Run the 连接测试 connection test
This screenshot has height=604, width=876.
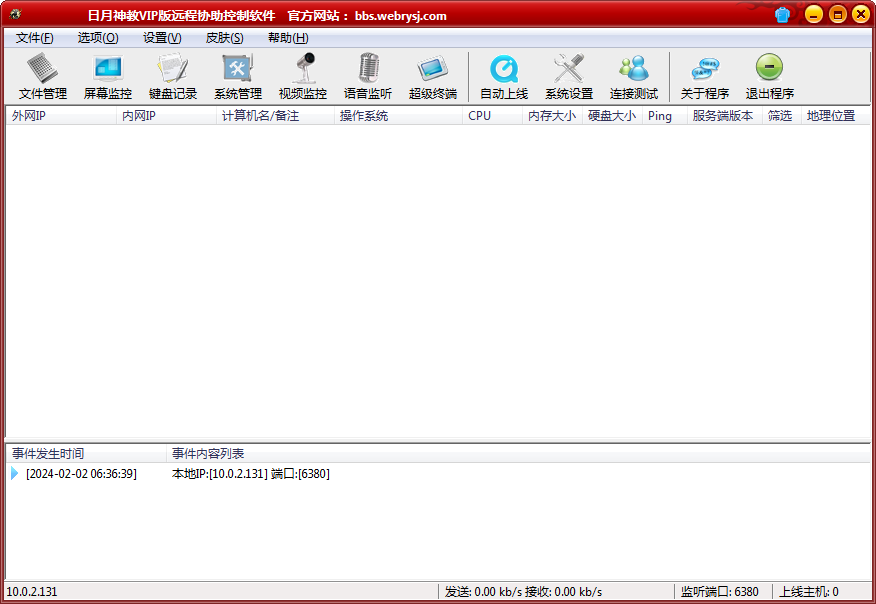click(x=633, y=77)
